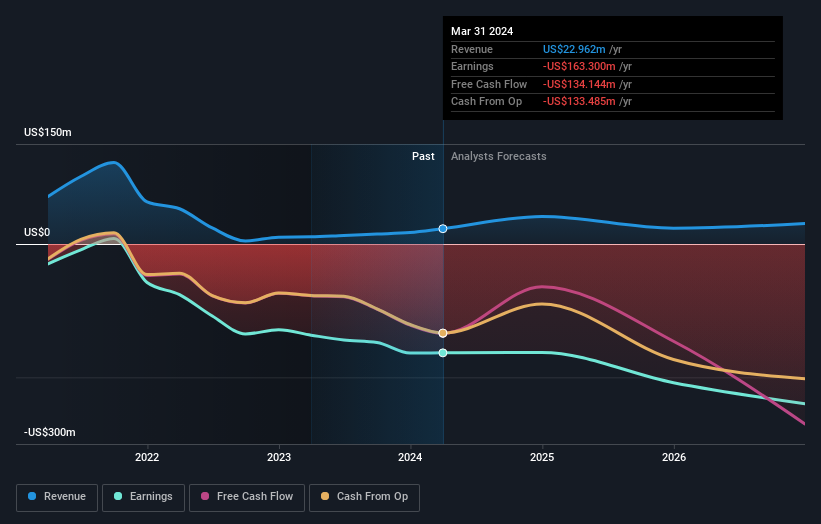Toggle the Cash From Op legend series

(364, 497)
